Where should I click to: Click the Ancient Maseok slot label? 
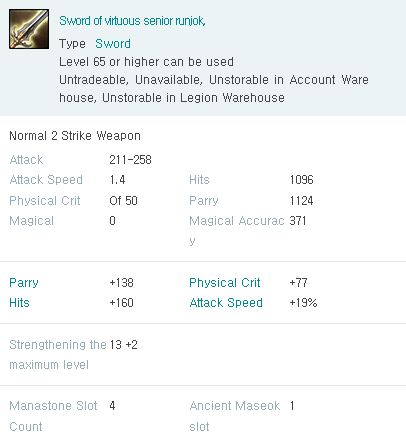[235, 416]
